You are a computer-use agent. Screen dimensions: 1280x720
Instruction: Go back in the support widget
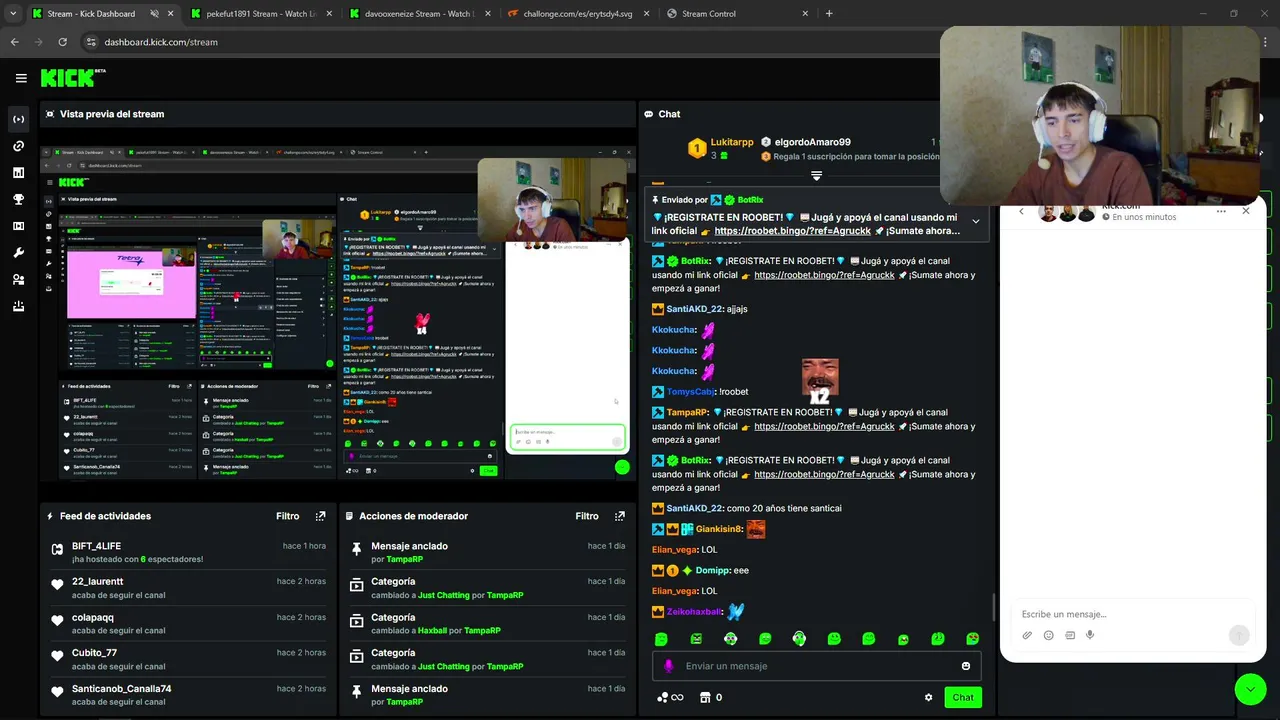[1021, 211]
